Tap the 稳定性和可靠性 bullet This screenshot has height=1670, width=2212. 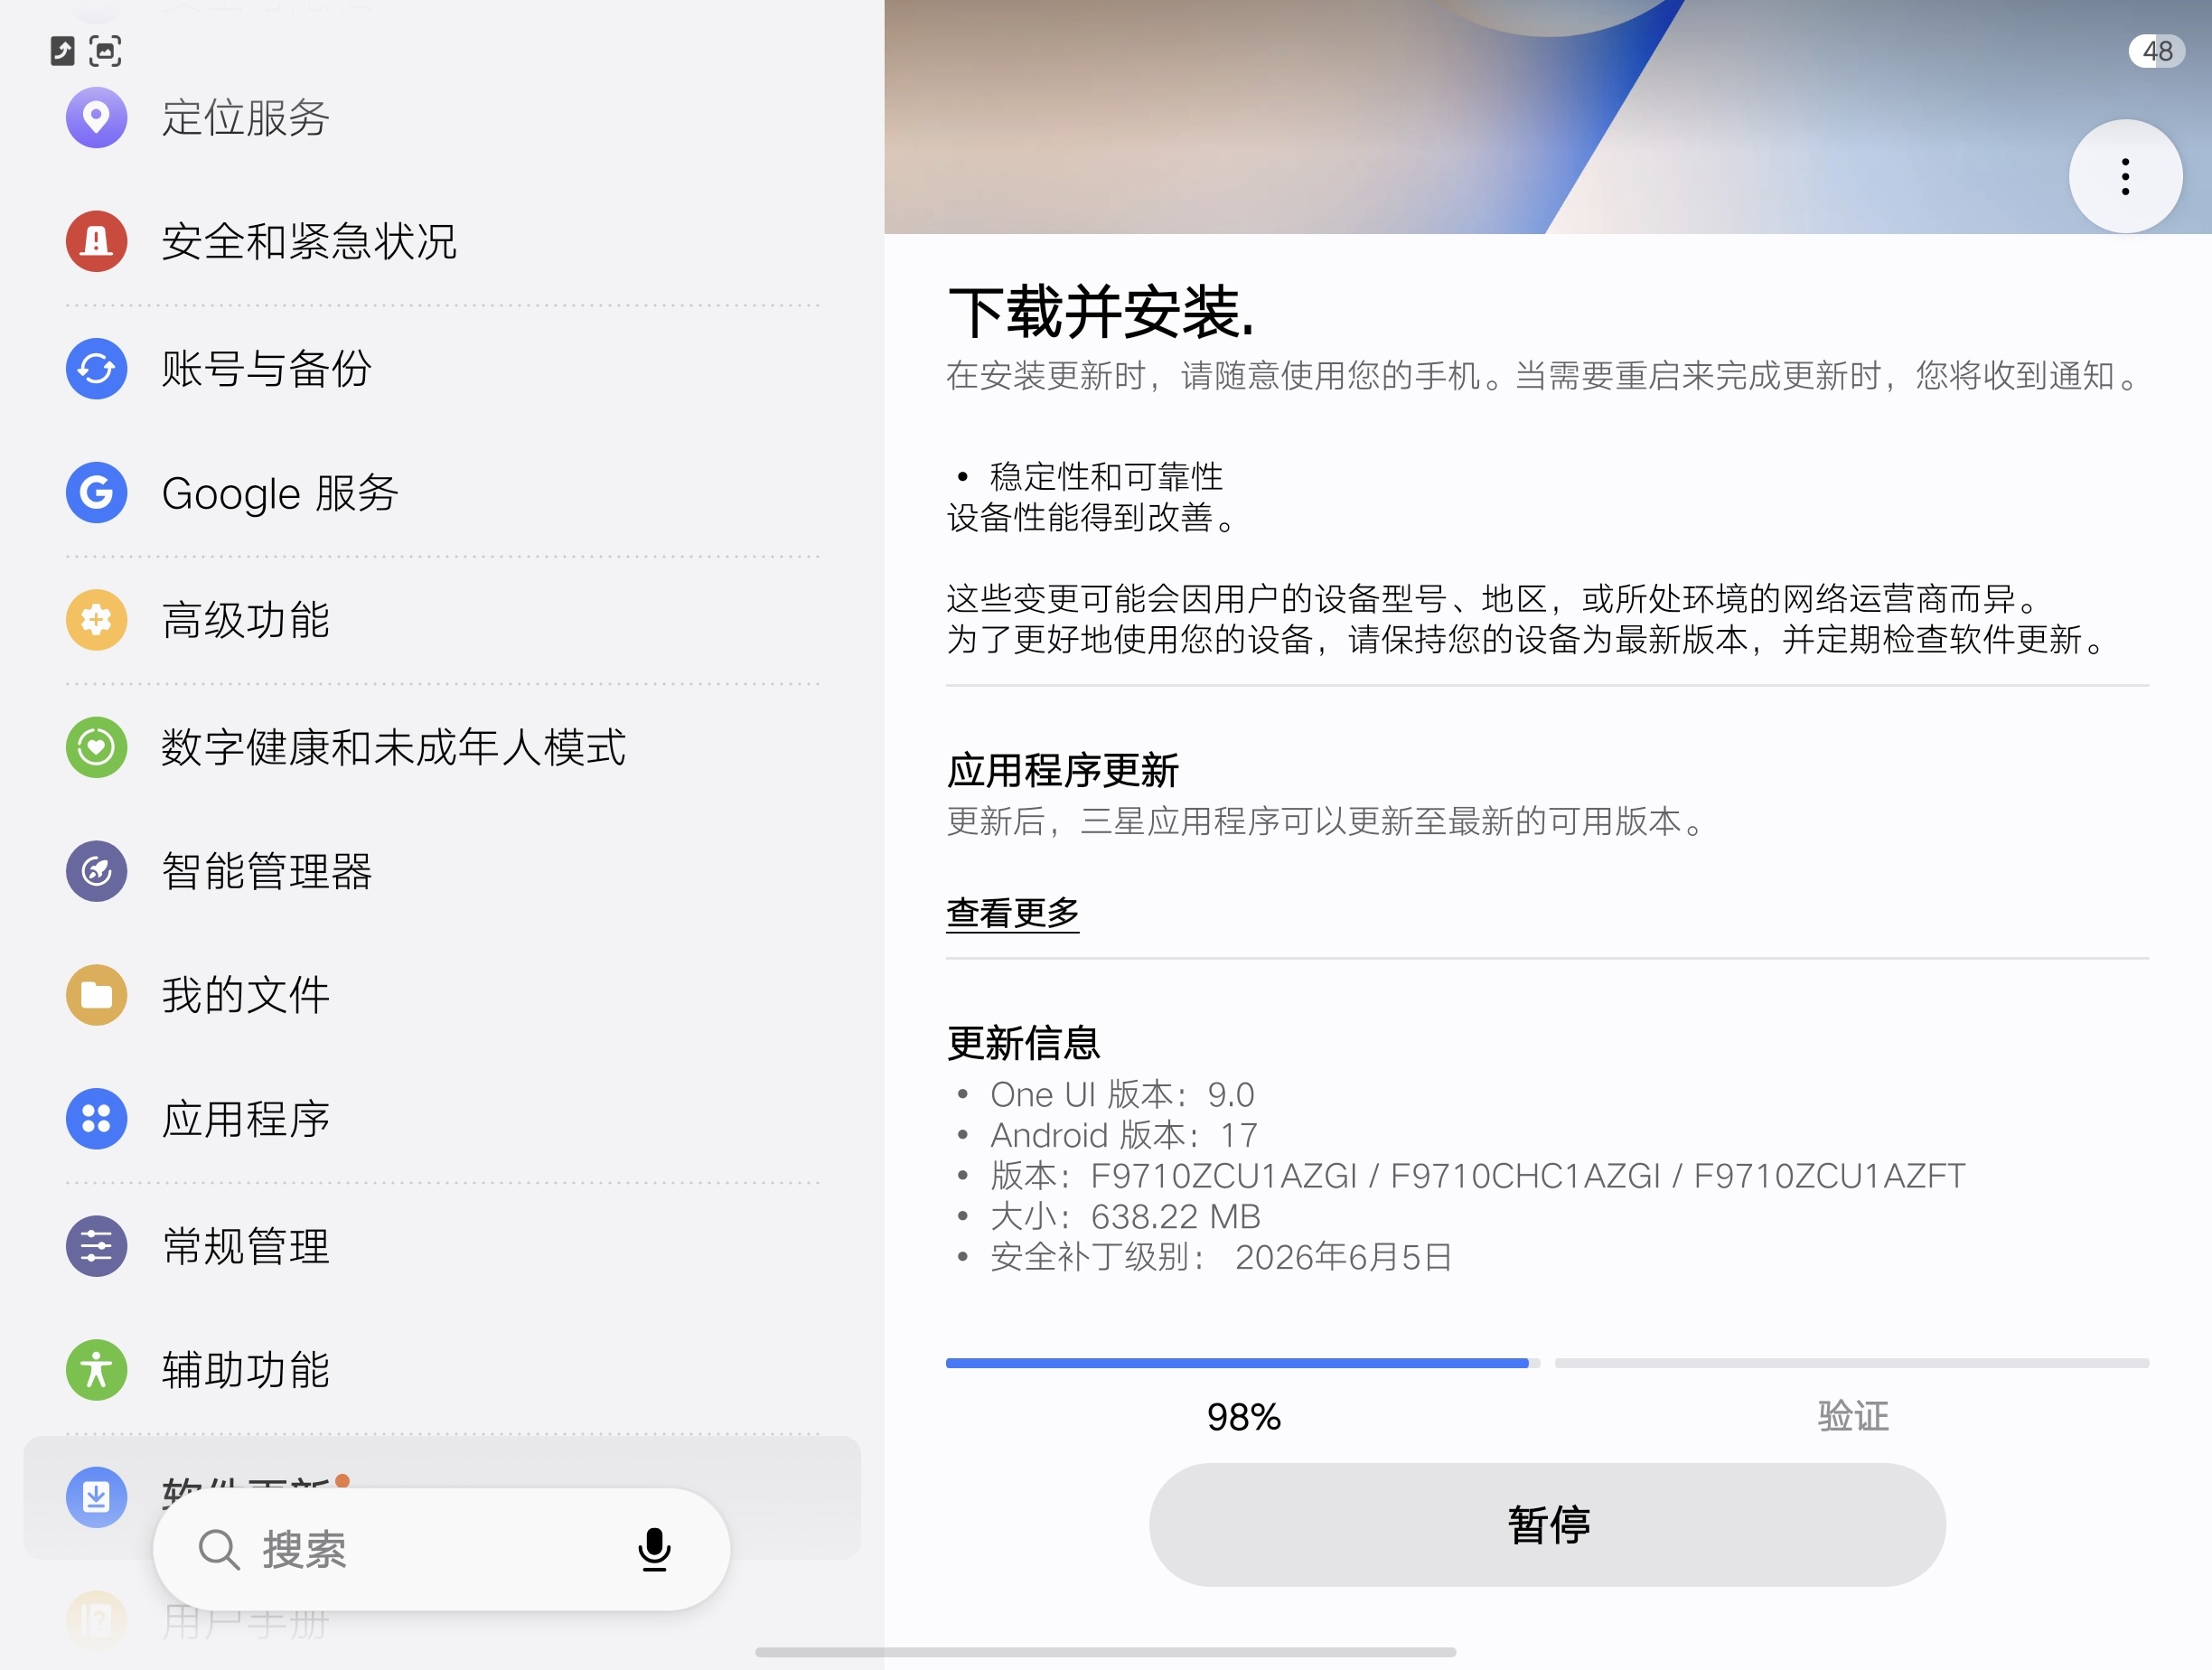tap(1105, 477)
